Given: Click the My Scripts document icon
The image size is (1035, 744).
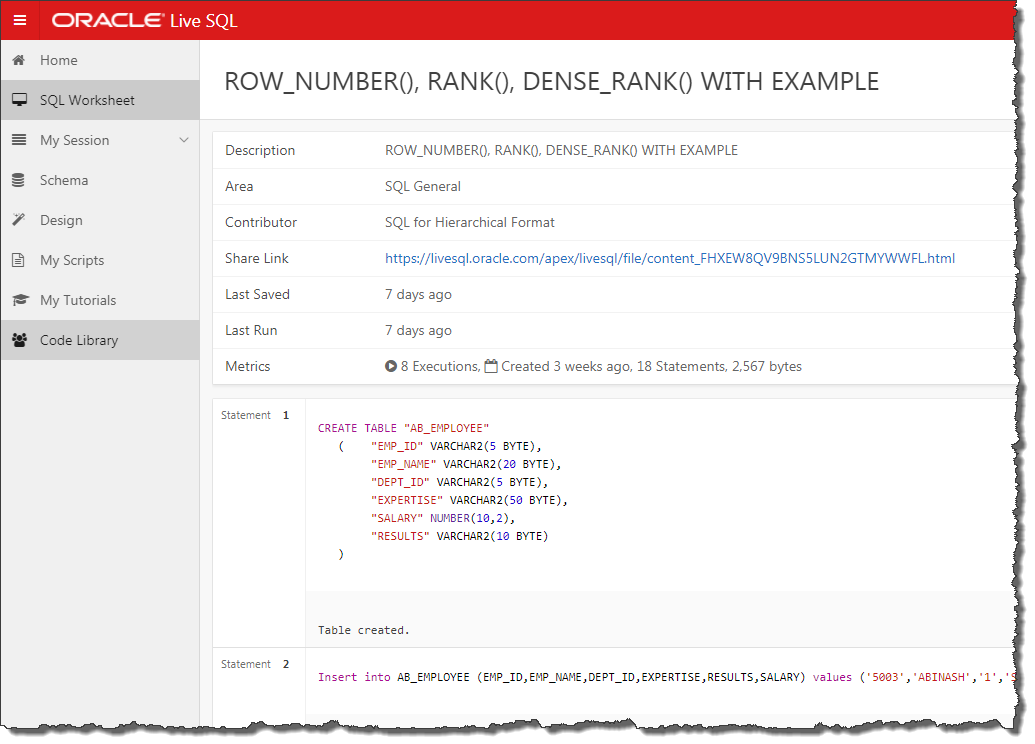Looking at the screenshot, I should click(18, 260).
